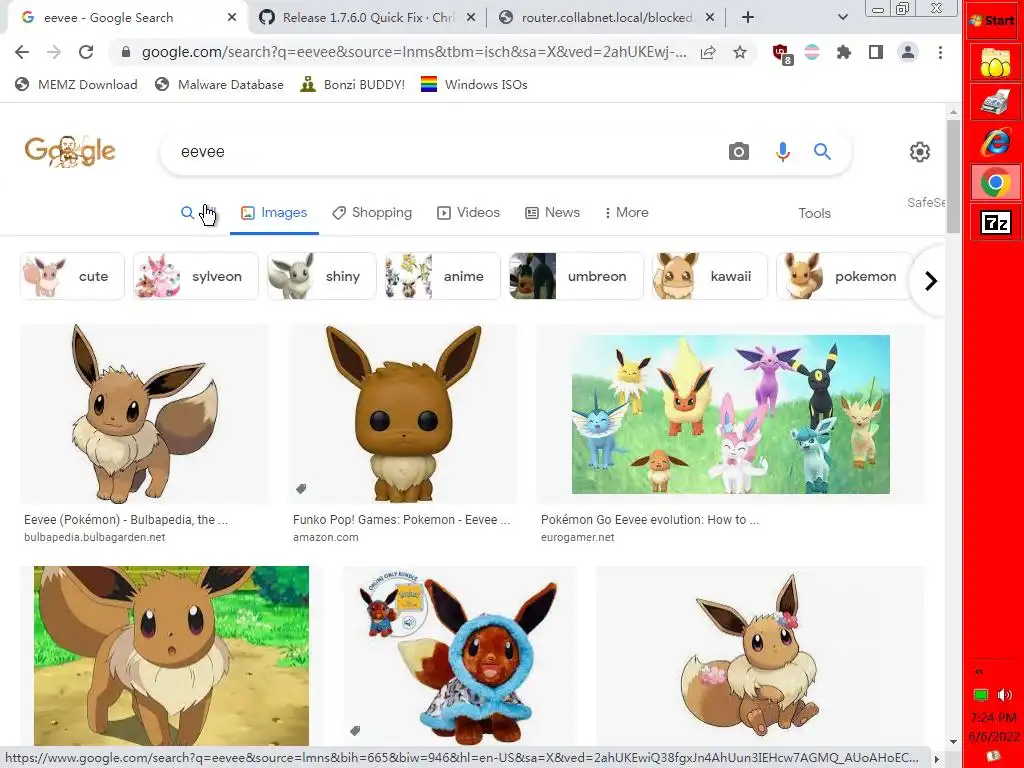The width and height of the screenshot is (1024, 768).
Task: Switch to Shopping results
Action: (372, 213)
